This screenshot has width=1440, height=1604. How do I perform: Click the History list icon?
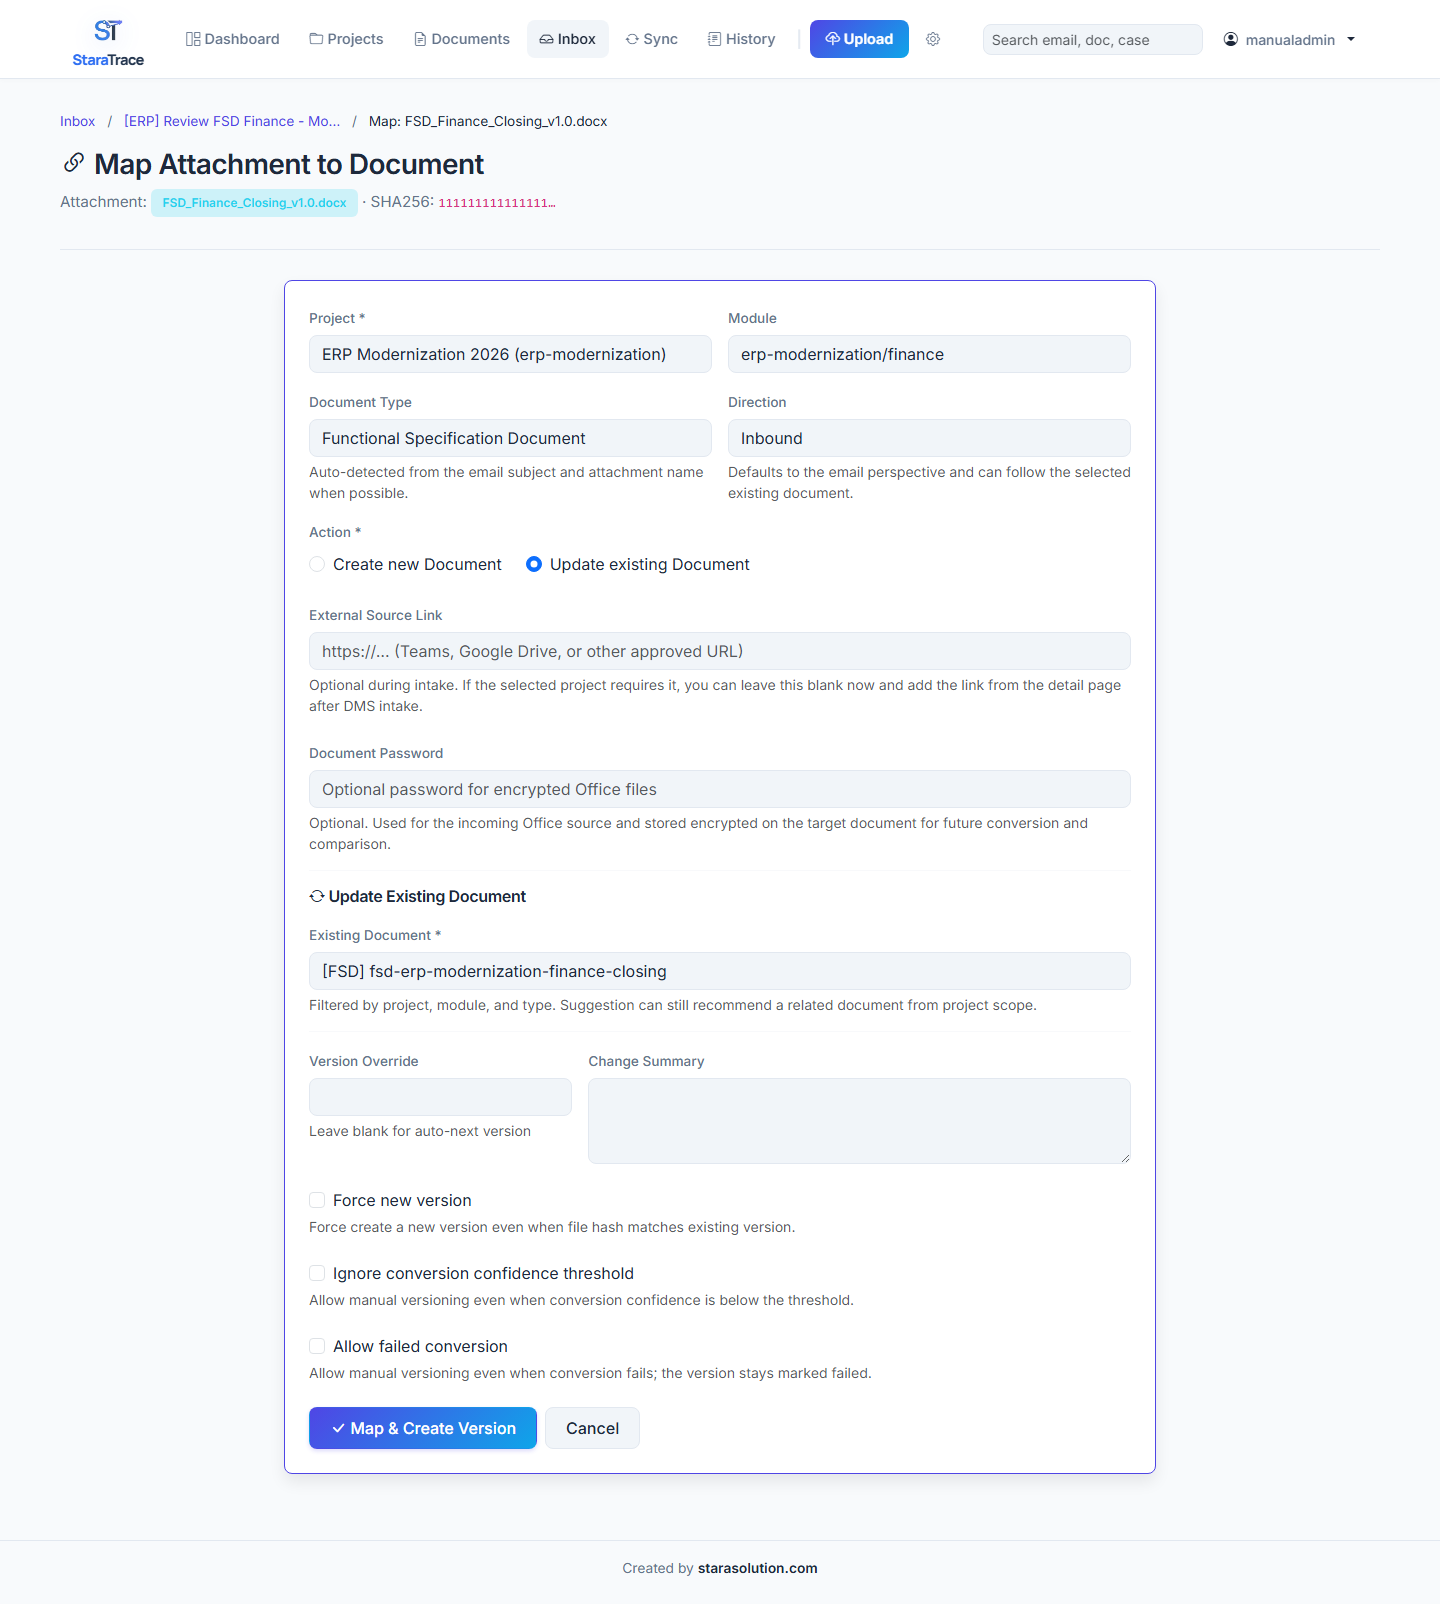pyautogui.click(x=714, y=39)
